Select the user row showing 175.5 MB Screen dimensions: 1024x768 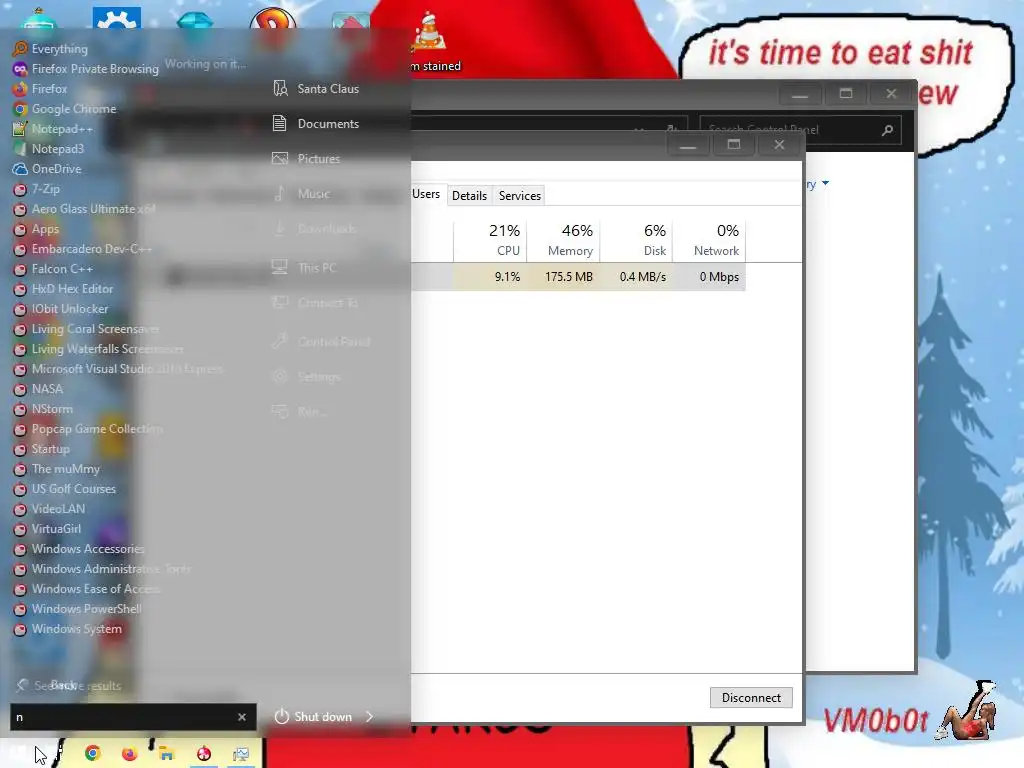coord(579,277)
